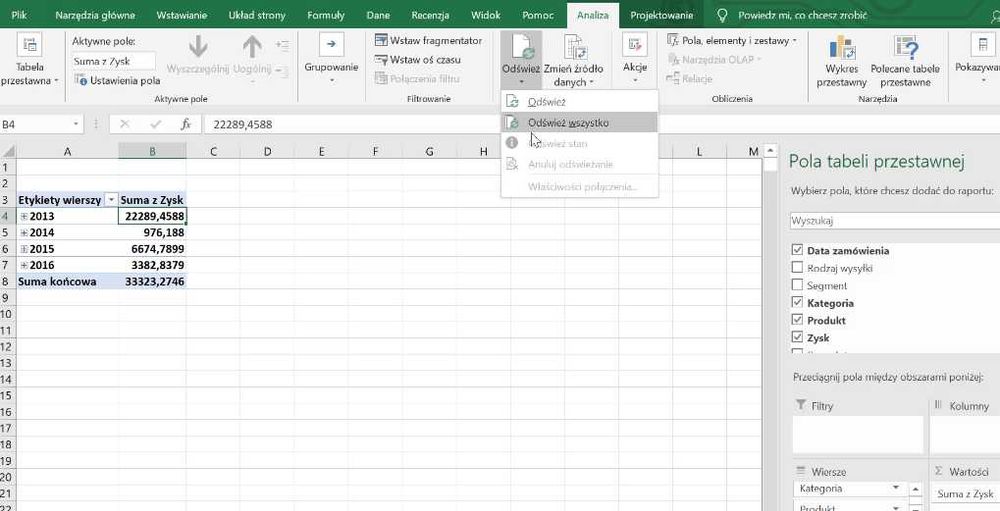Image resolution: width=1000 pixels, height=511 pixels.
Task: Open the Pomoc tab
Action: click(538, 15)
